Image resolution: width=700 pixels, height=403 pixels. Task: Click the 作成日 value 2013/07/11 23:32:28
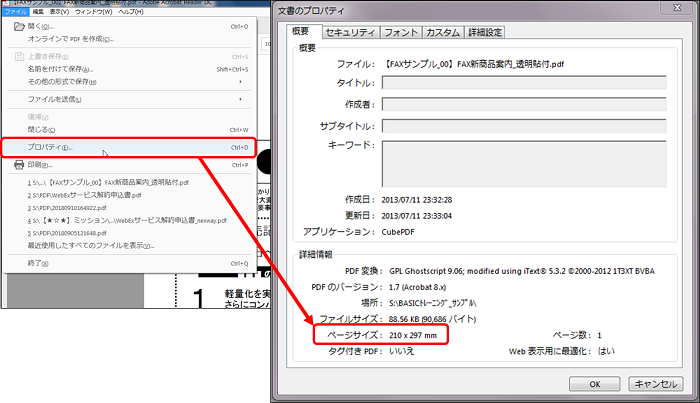point(417,200)
